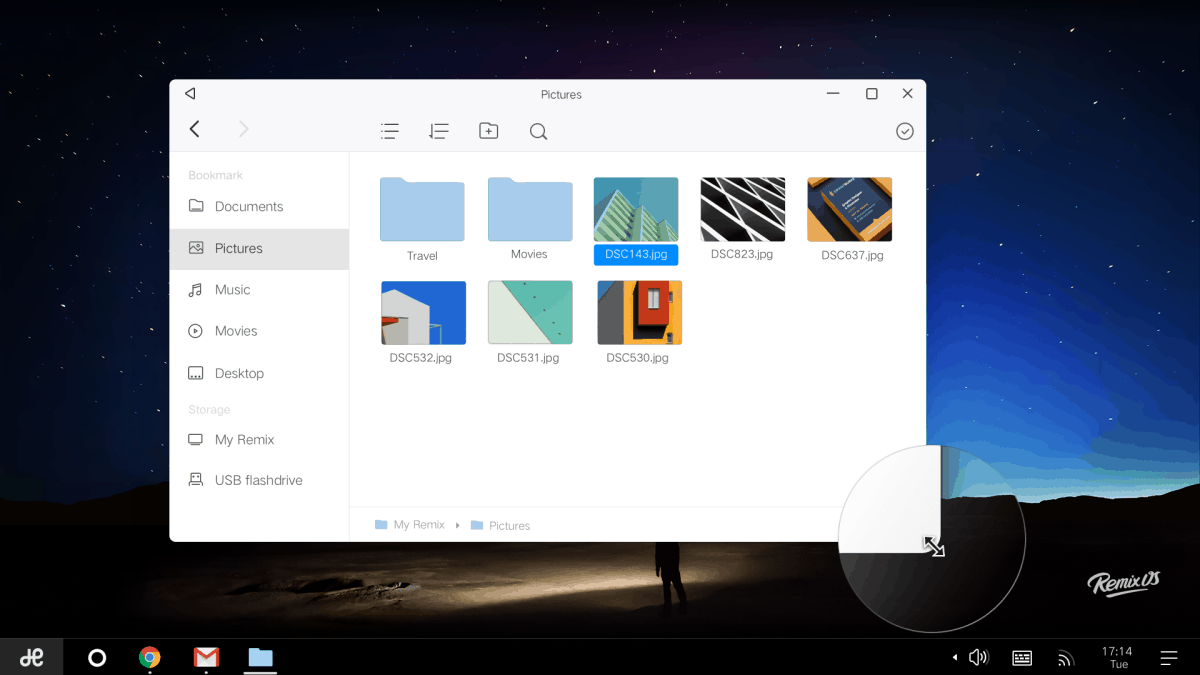Open the Travel folder
Screen dimensions: 1200x675
[422, 210]
